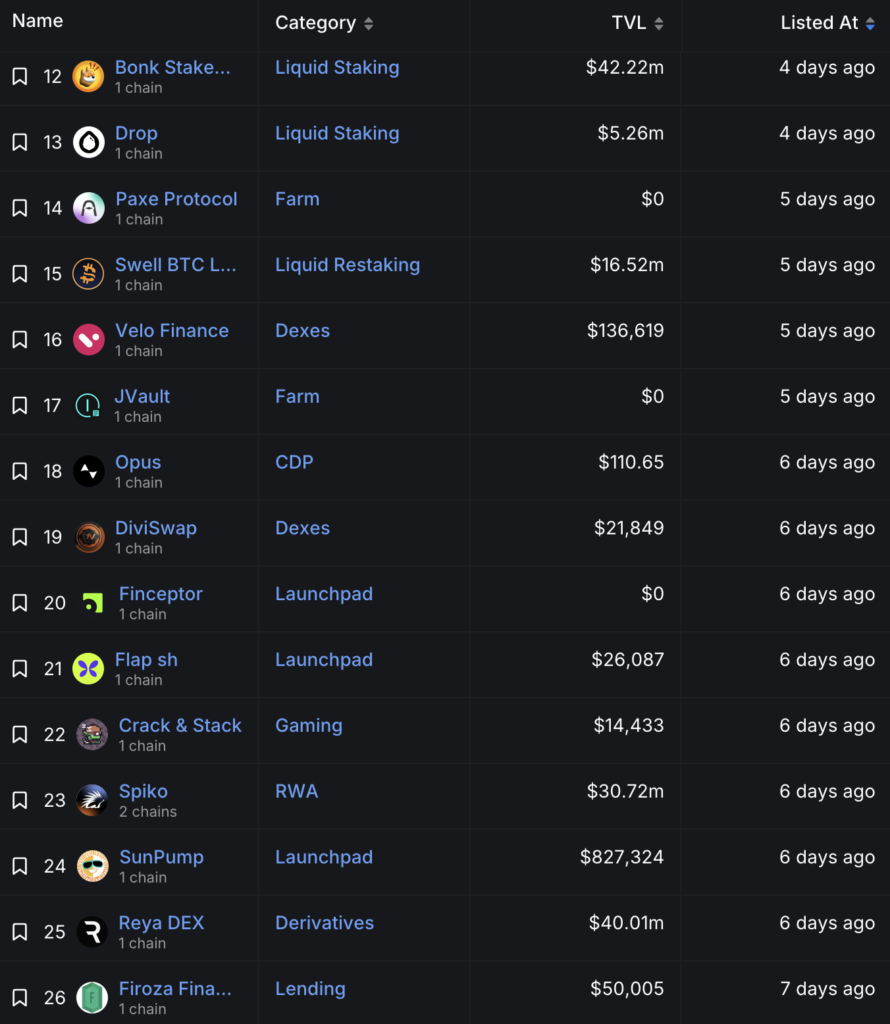The height and width of the screenshot is (1024, 890).
Task: Open the DiviSwap protocol page
Action: [x=156, y=528]
